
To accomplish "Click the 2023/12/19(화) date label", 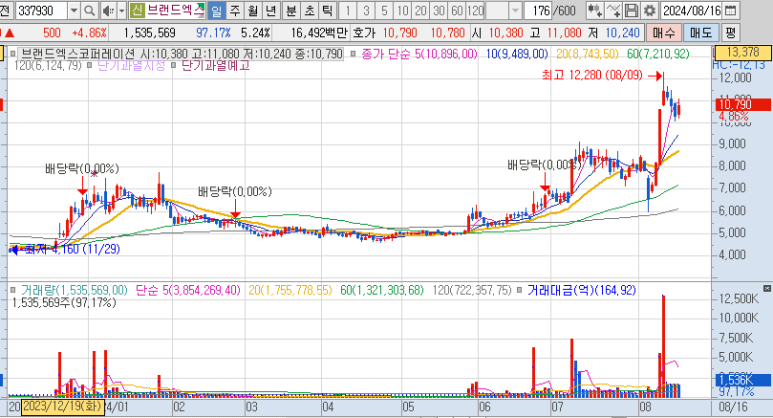I will tap(63, 407).
